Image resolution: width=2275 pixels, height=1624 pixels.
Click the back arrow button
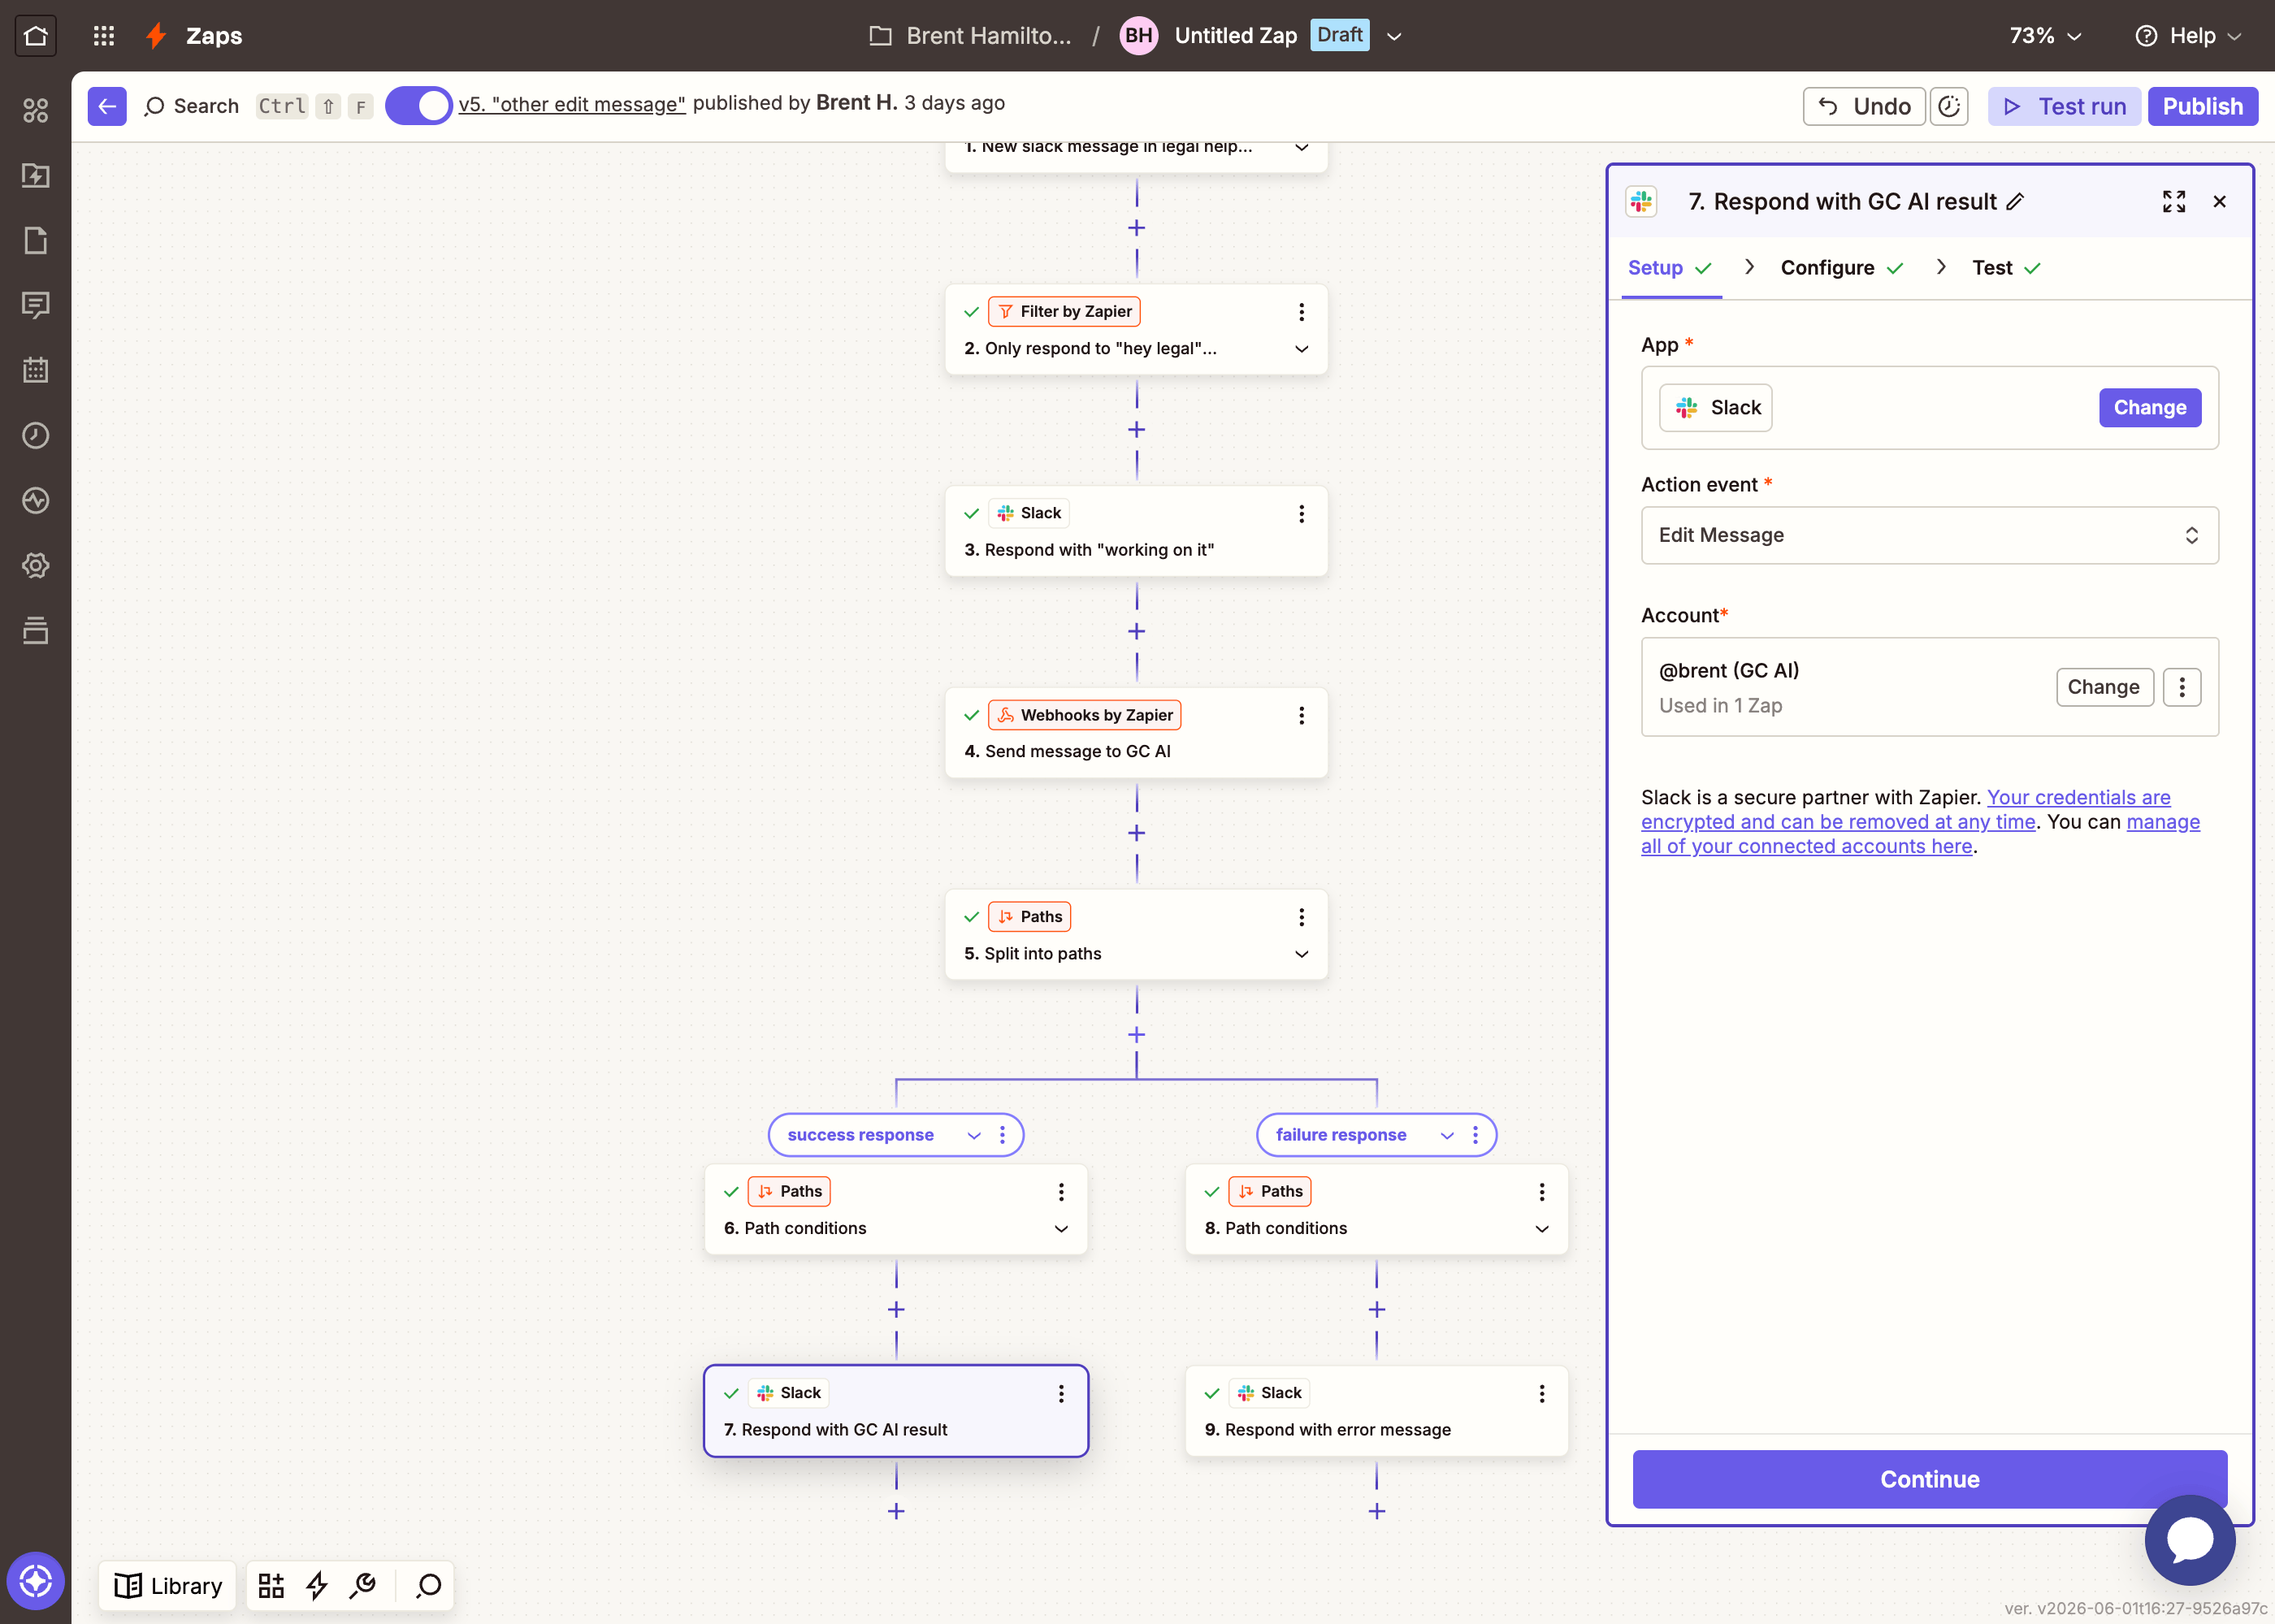click(107, 106)
